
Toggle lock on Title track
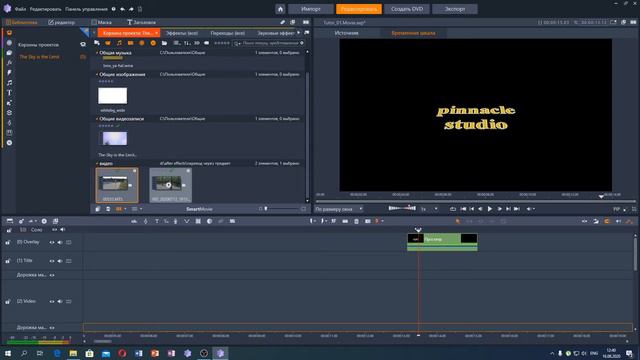(x=8, y=261)
